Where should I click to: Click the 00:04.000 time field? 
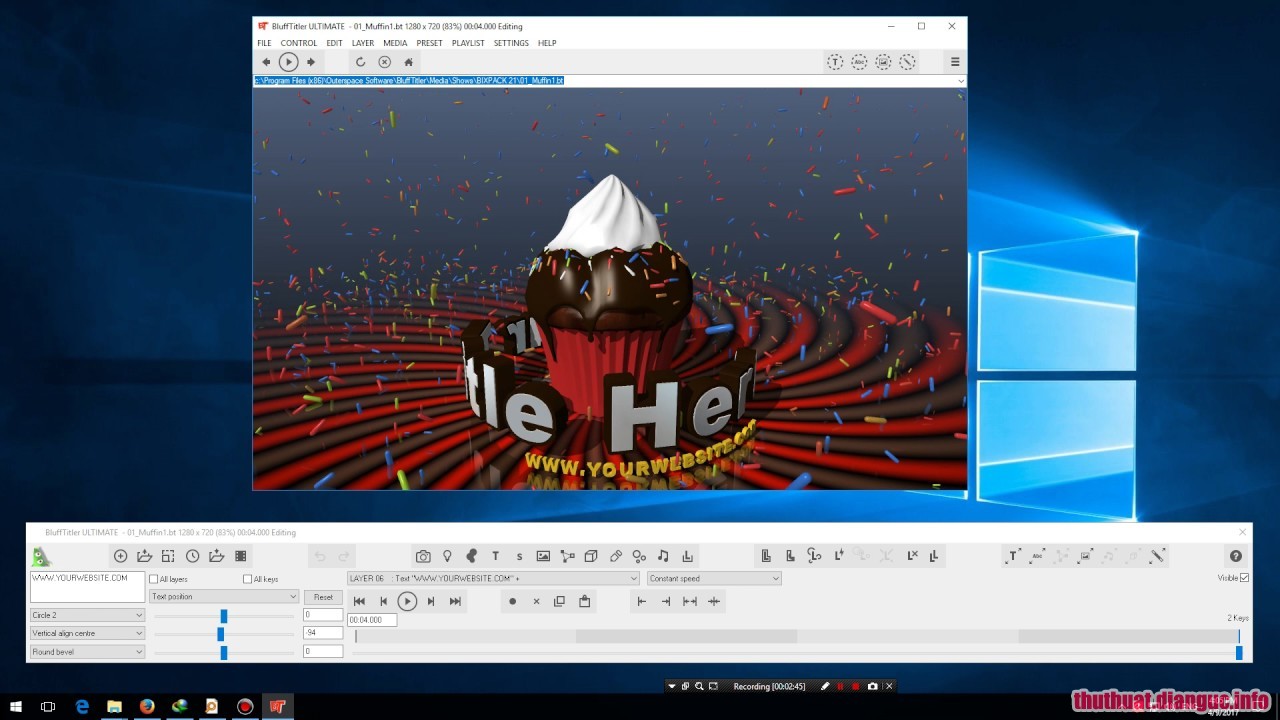pos(372,620)
